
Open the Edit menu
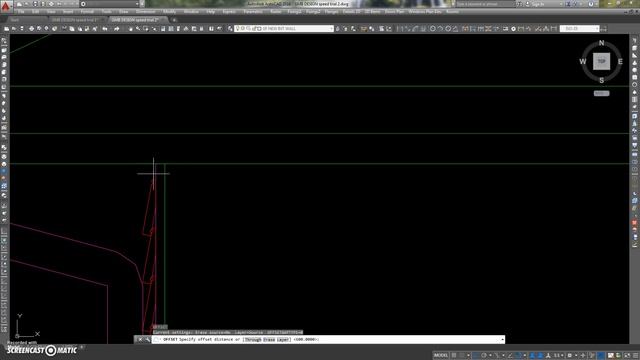36,12
